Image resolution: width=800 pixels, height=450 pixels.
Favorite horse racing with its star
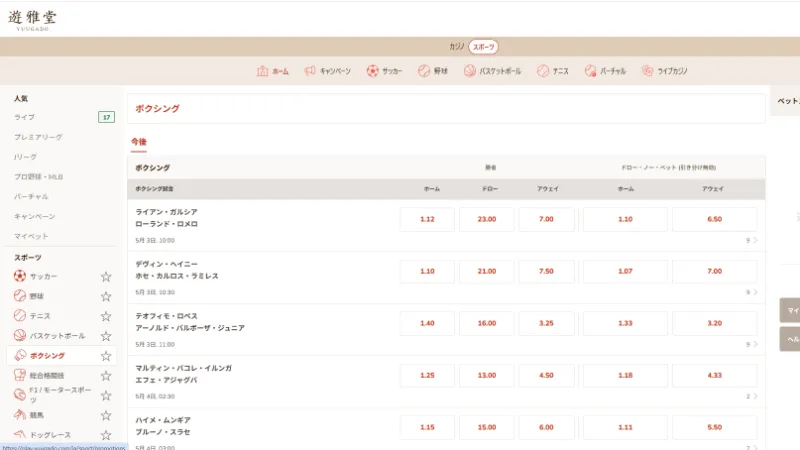click(106, 415)
